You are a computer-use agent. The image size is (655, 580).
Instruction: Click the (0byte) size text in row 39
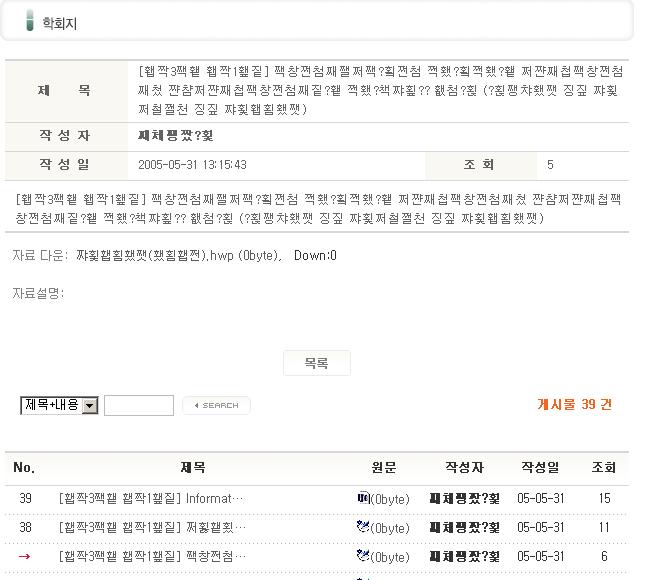point(390,499)
